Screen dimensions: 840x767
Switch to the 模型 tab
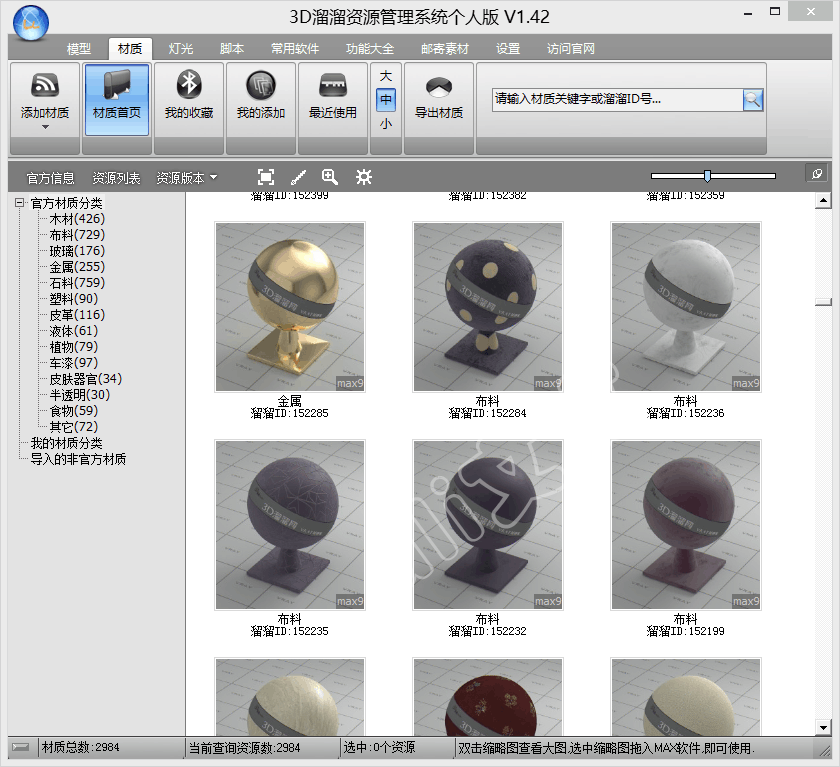tap(79, 49)
